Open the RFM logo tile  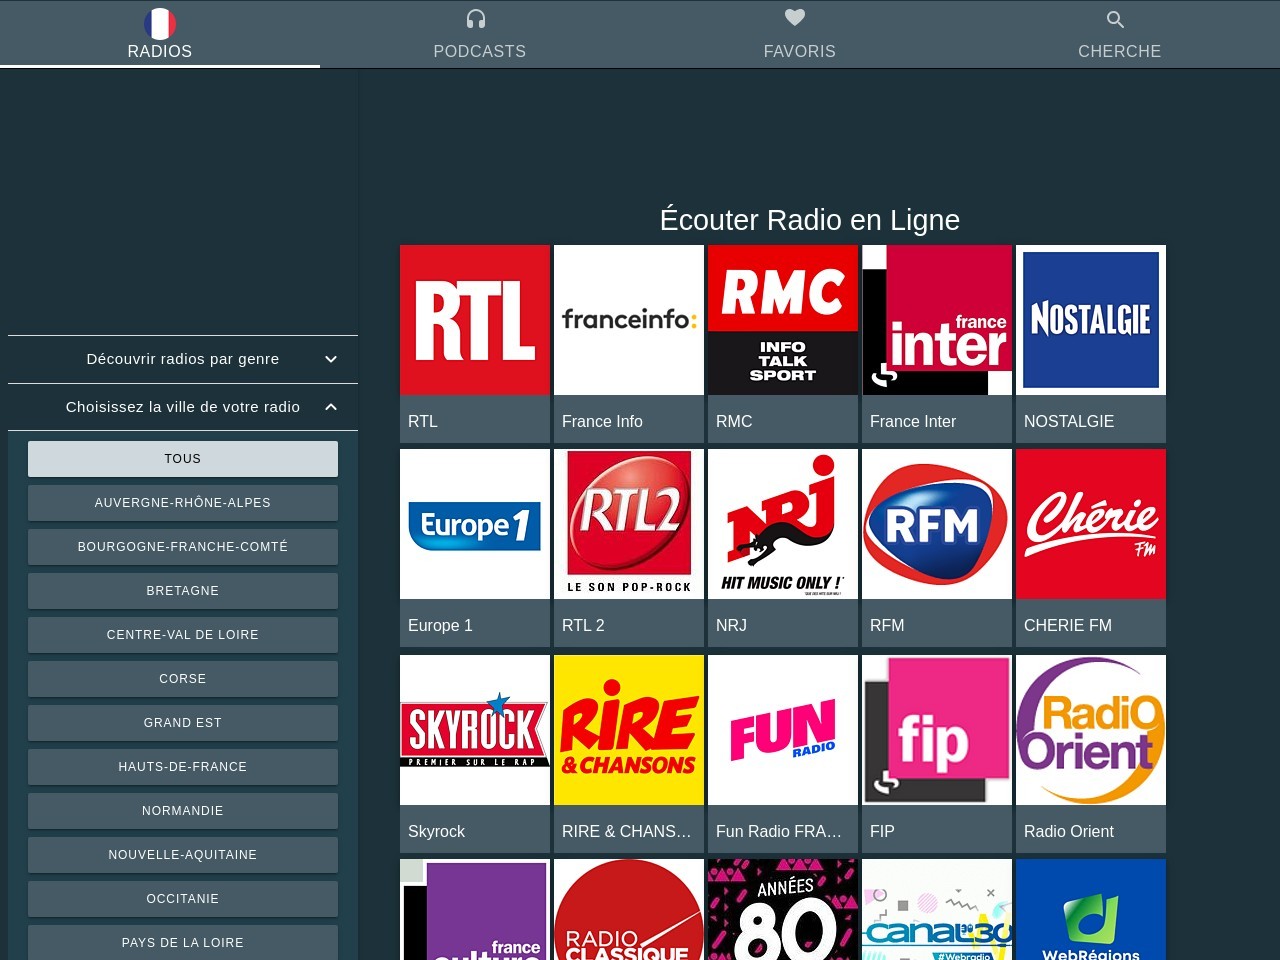(x=937, y=524)
